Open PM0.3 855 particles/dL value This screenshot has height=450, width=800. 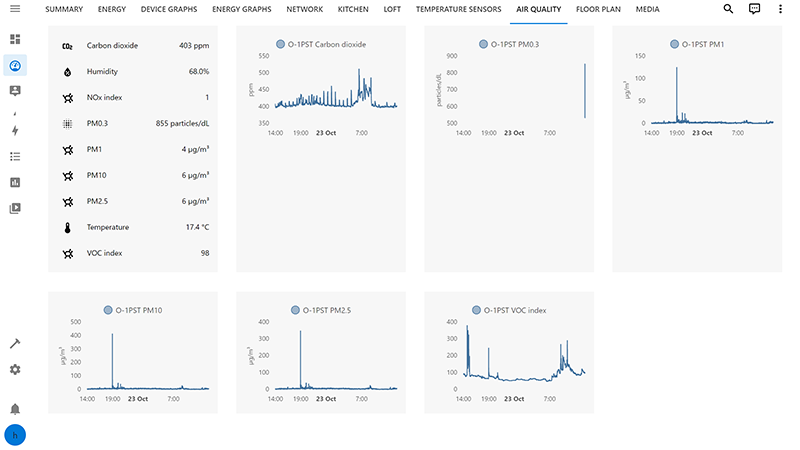pos(182,123)
